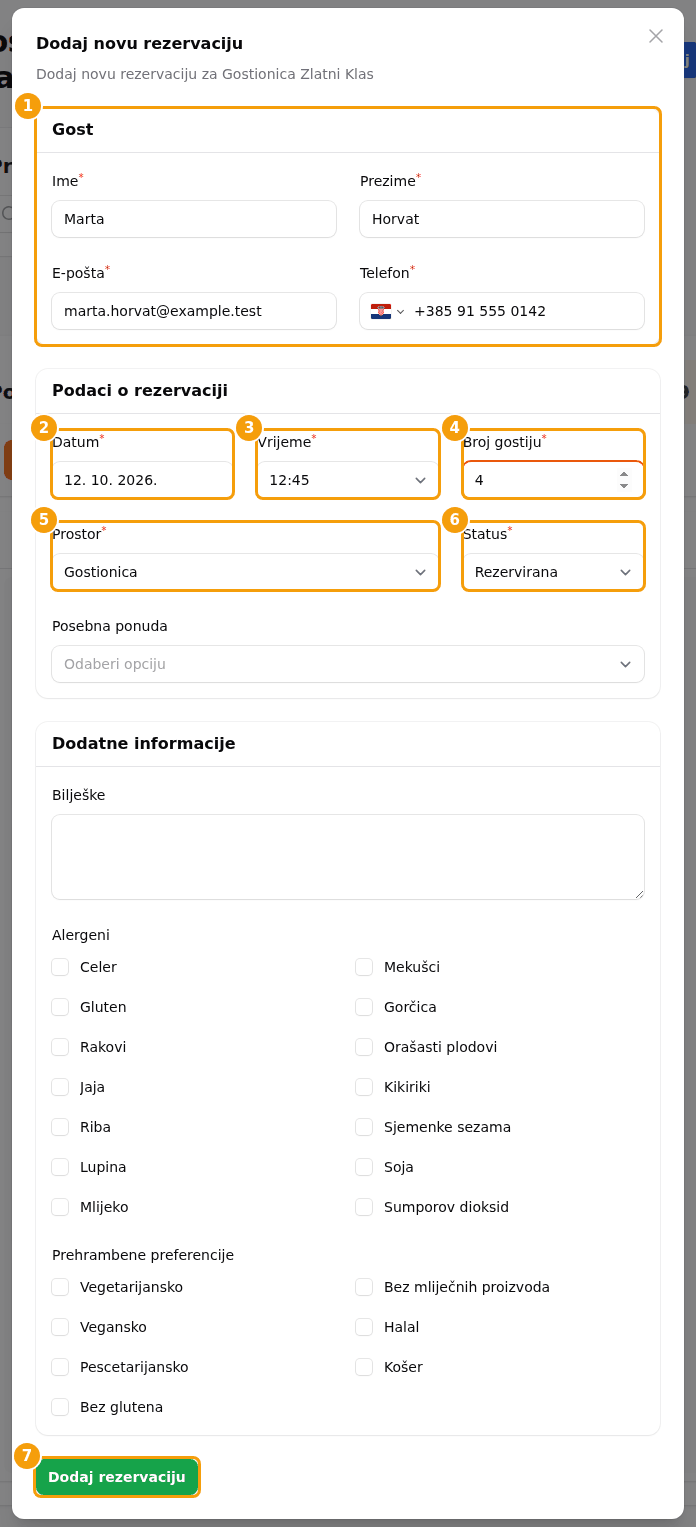696x1527 pixels.
Task: Click the E-pošta email input field
Action: [x=194, y=311]
